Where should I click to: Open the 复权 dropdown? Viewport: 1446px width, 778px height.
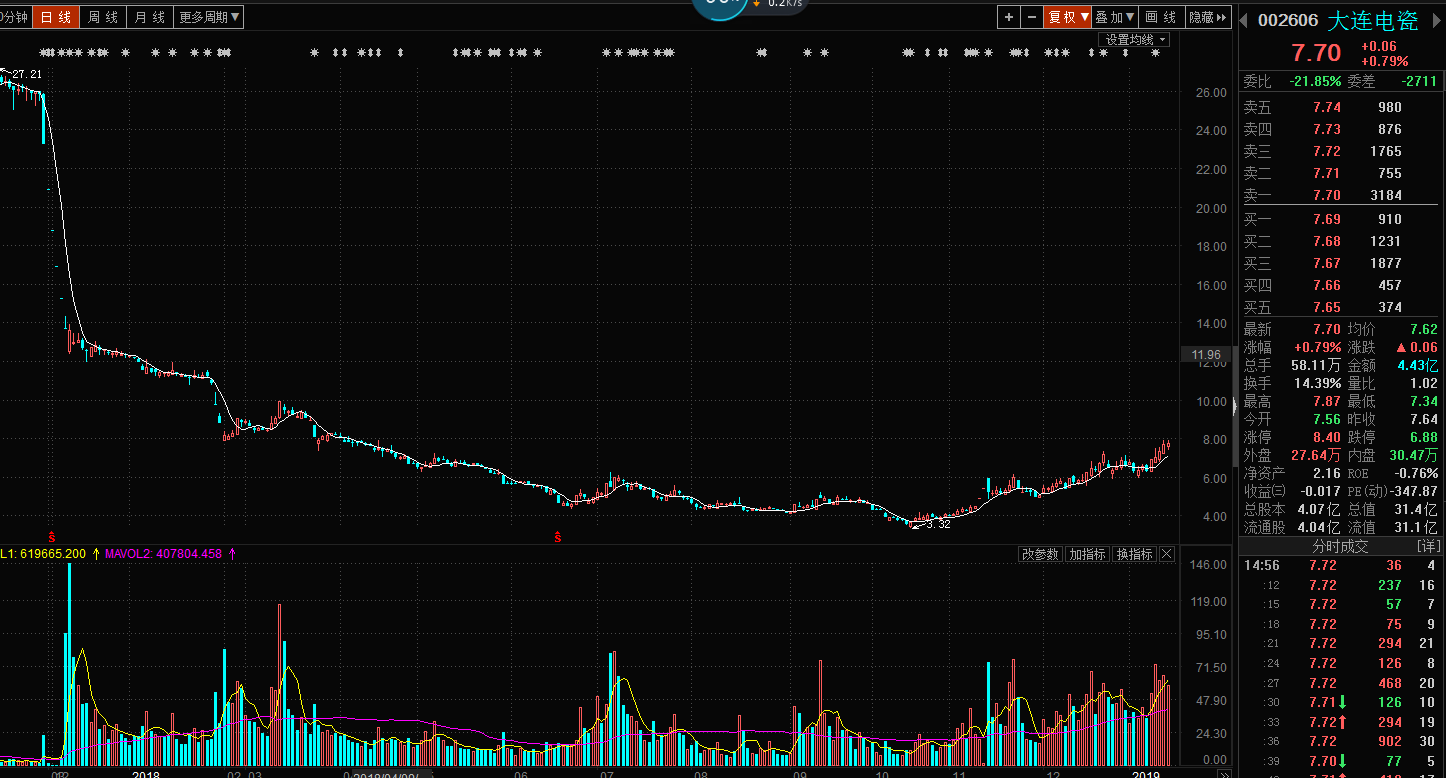tap(1068, 17)
